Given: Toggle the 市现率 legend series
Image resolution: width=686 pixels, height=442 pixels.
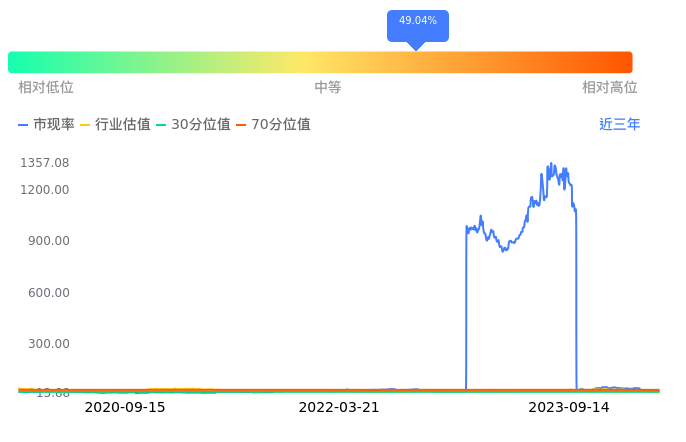Looking at the screenshot, I should (47, 125).
